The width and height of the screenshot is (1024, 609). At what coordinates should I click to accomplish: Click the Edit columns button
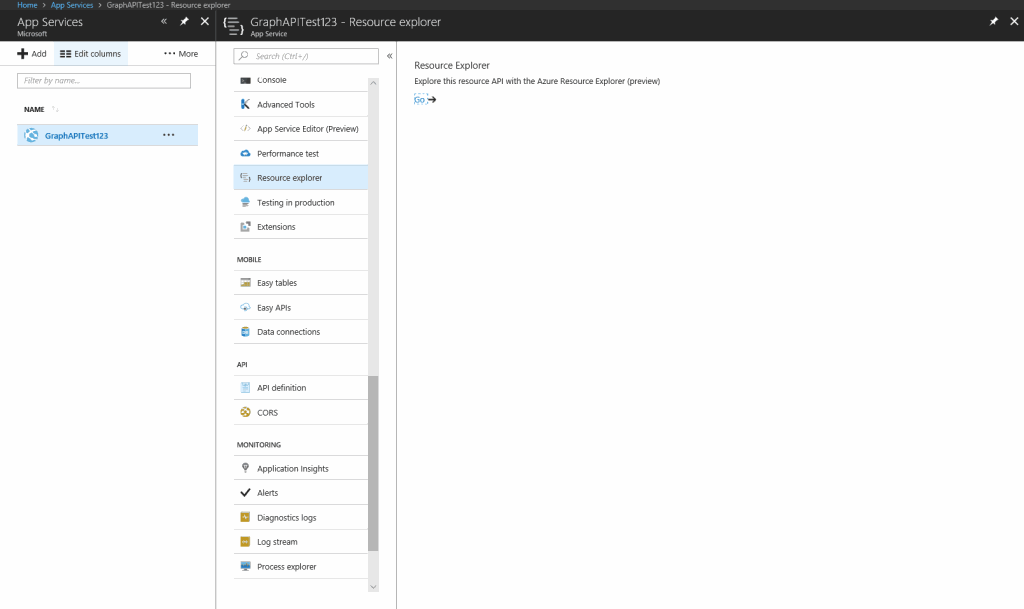pos(91,54)
